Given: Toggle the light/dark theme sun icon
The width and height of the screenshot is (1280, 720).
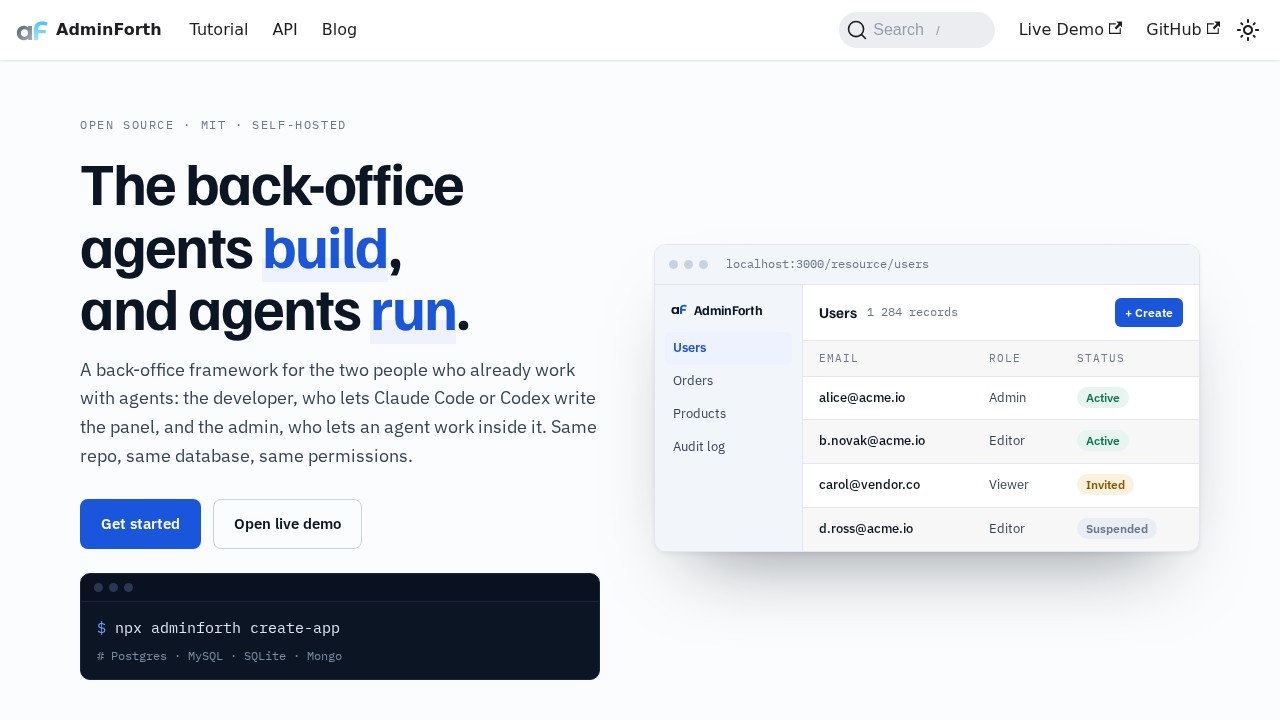Looking at the screenshot, I should [x=1248, y=30].
